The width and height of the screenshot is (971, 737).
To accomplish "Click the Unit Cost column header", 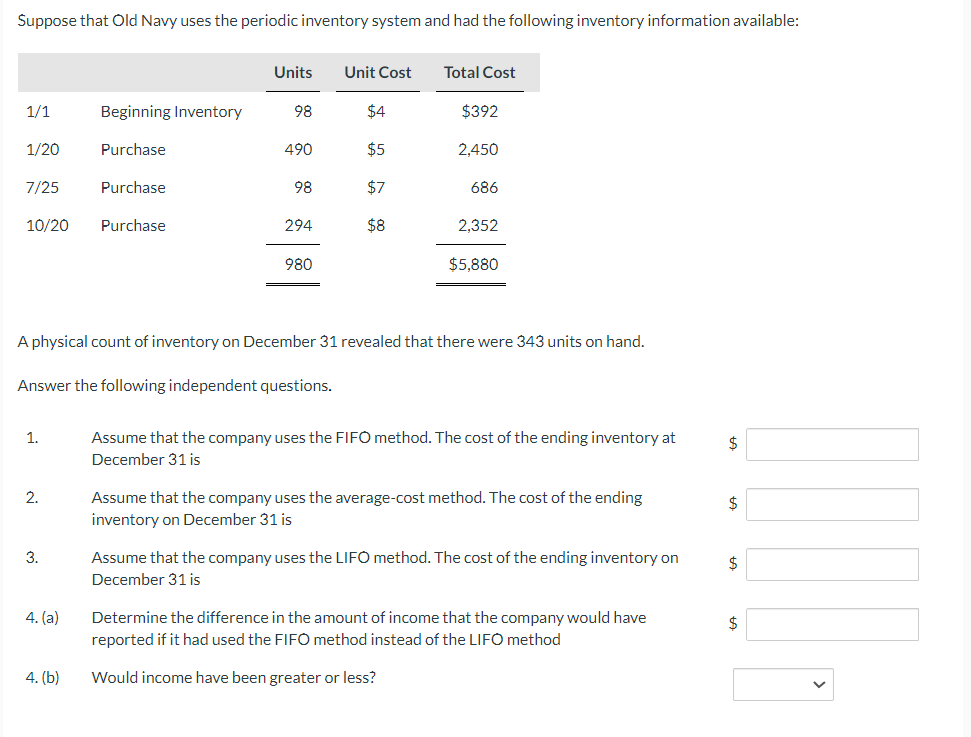I will (x=378, y=72).
